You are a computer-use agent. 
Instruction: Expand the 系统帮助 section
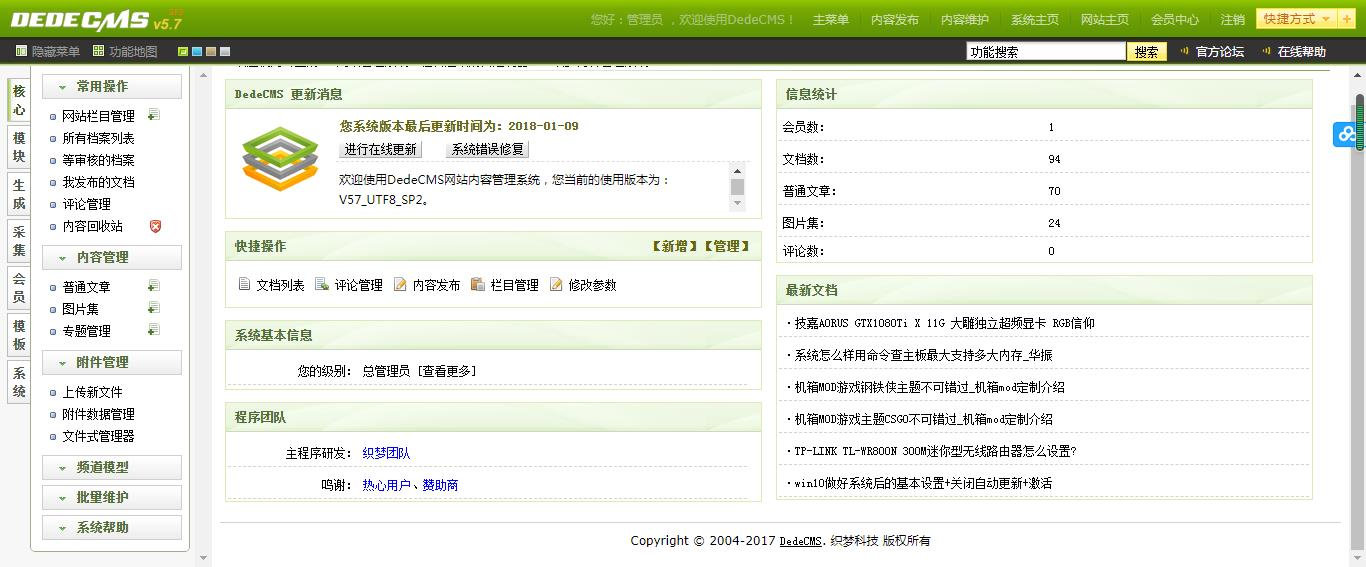tap(112, 527)
